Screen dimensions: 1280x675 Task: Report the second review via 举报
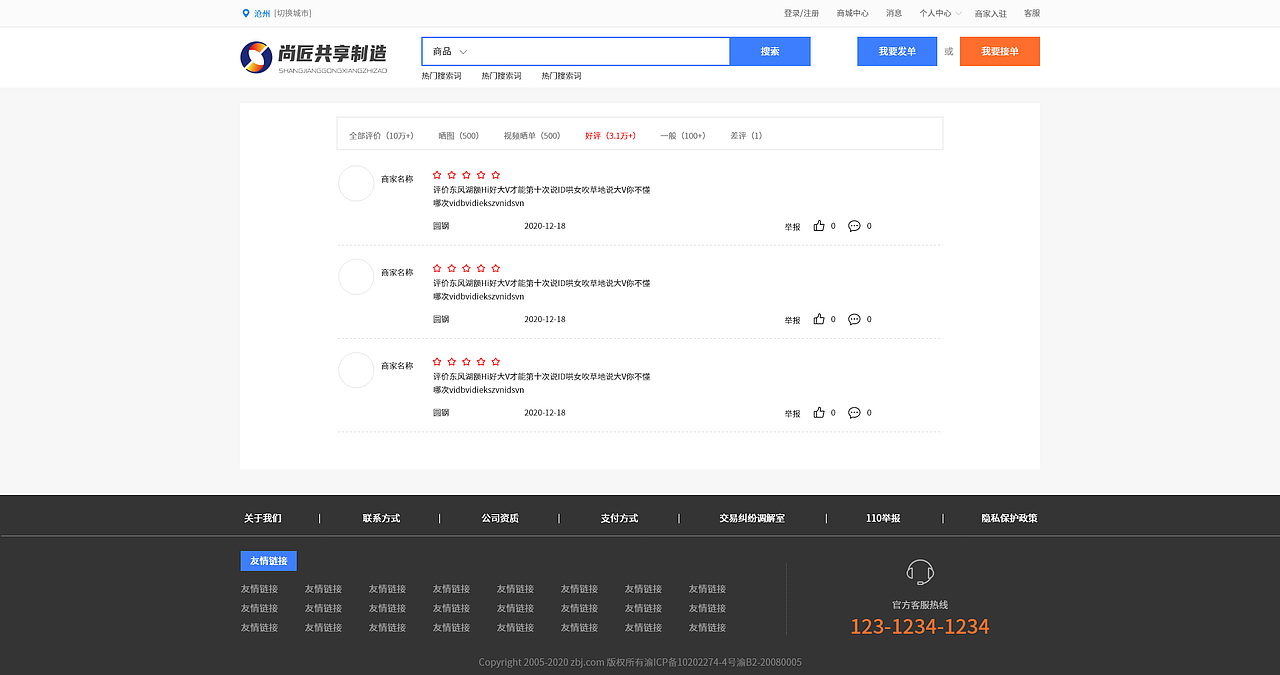(x=792, y=320)
